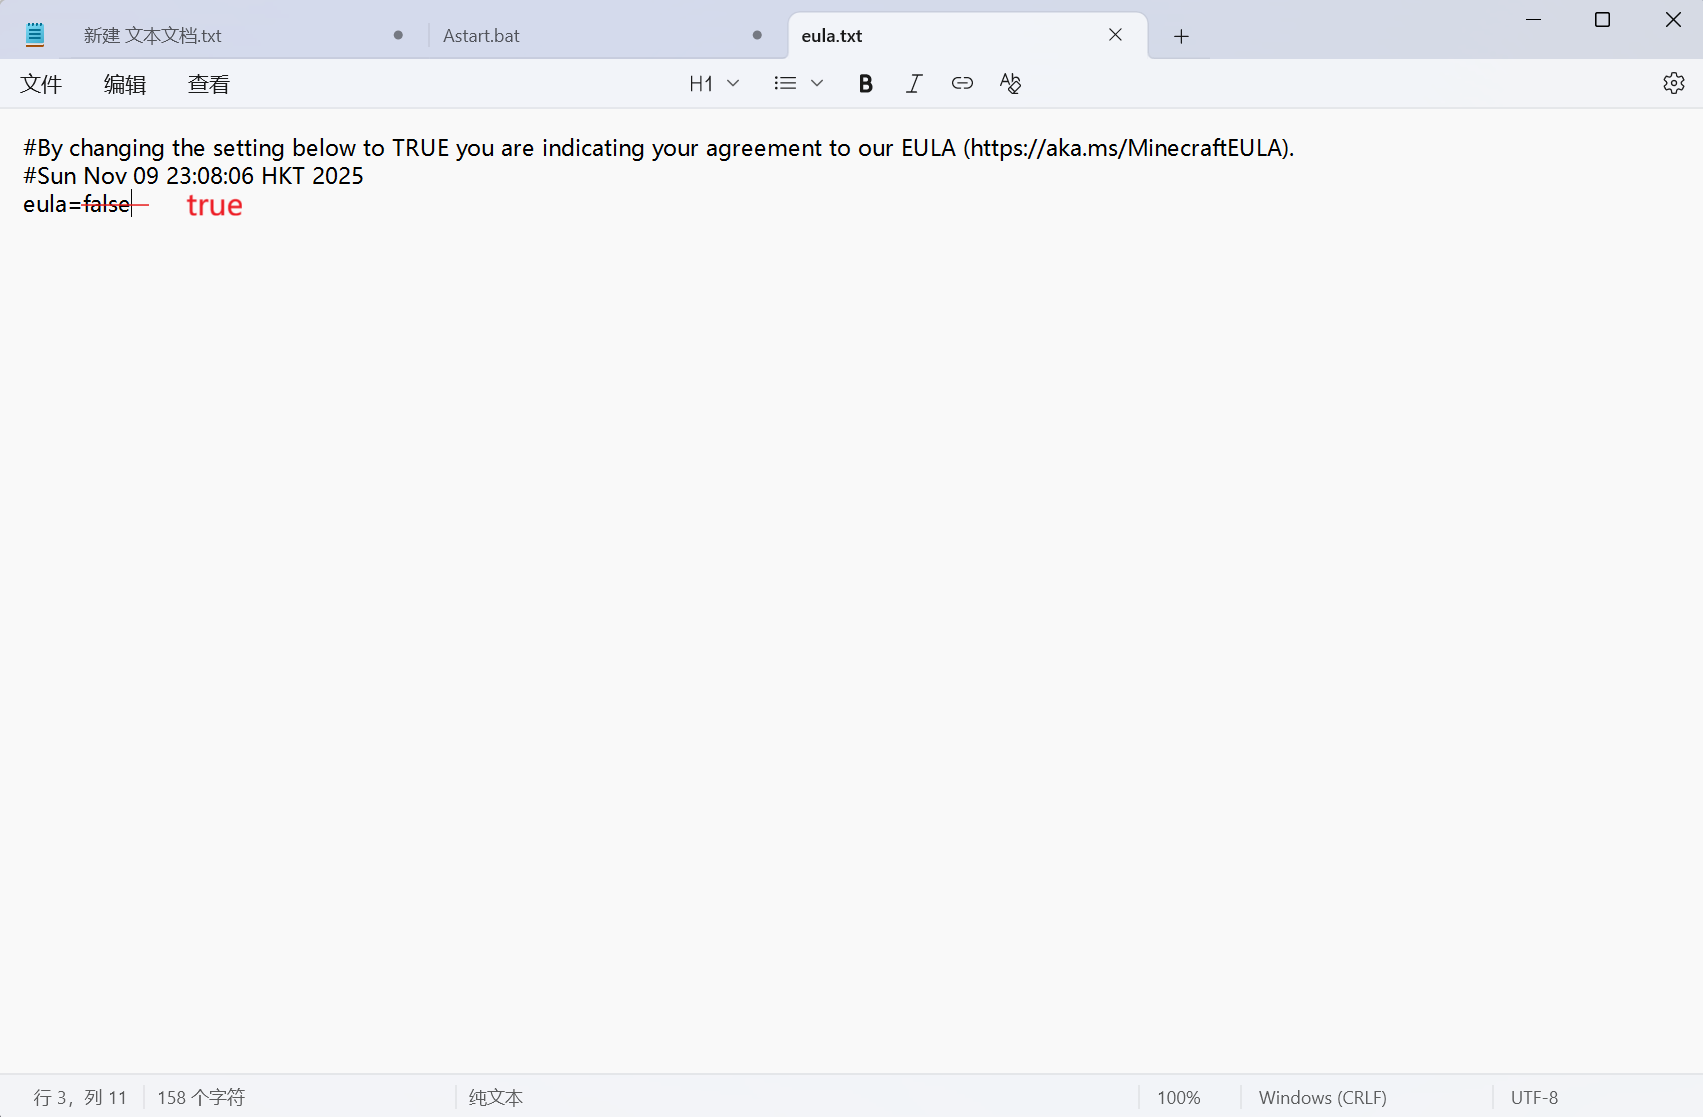Open the 查看 menu
The height and width of the screenshot is (1117, 1703).
pyautogui.click(x=209, y=84)
